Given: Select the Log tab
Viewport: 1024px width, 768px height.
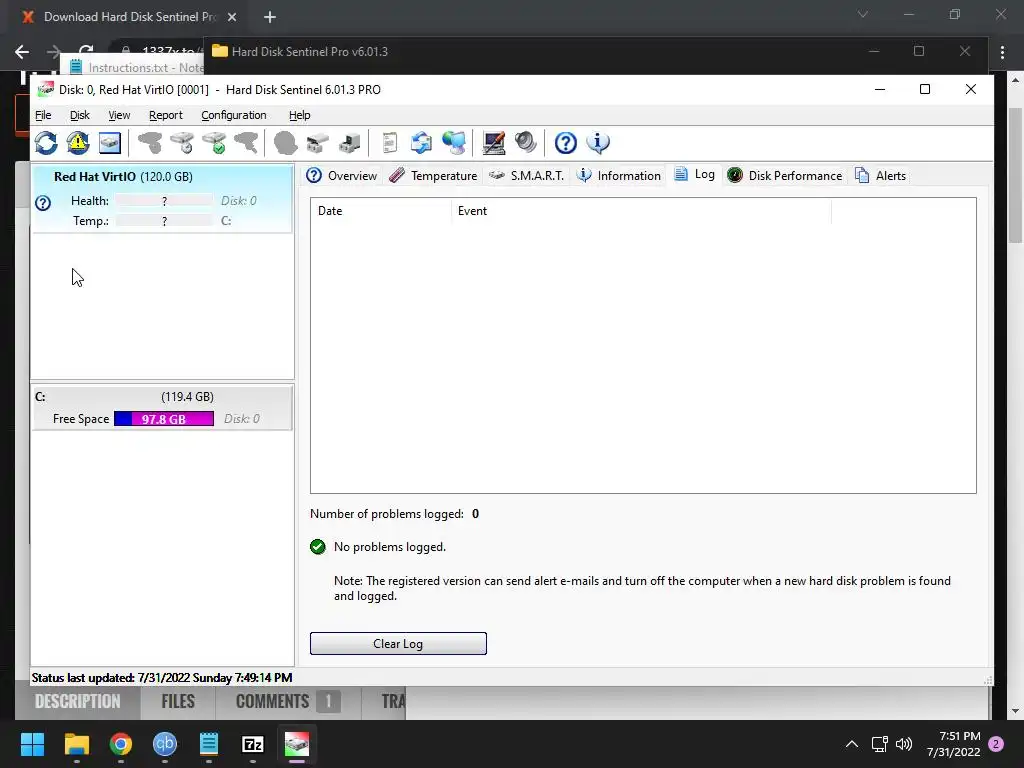Looking at the screenshot, I should pyautogui.click(x=694, y=174).
